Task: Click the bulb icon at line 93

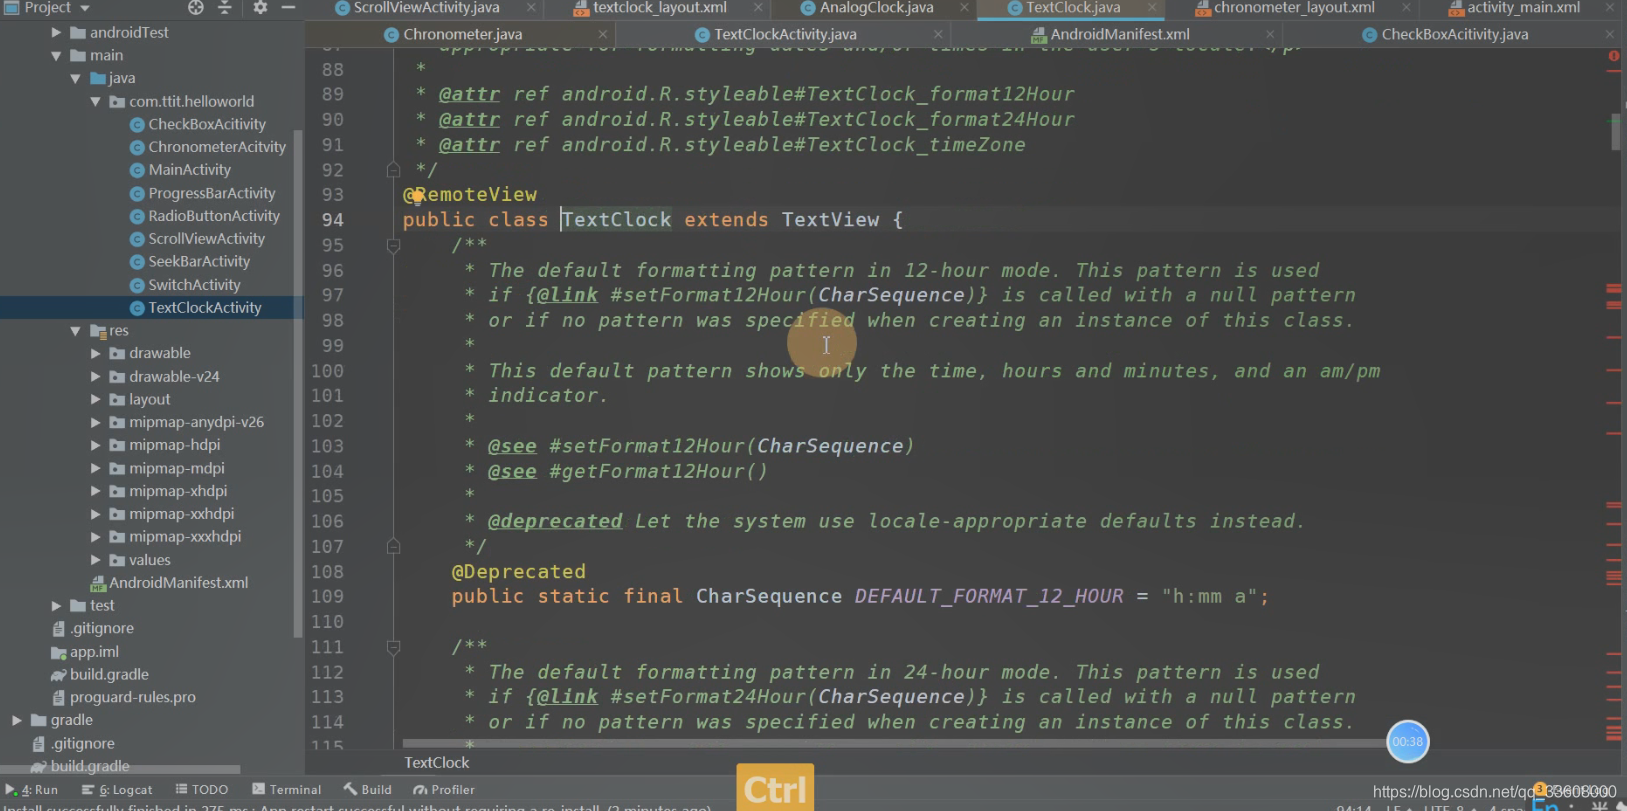Action: click(x=416, y=195)
